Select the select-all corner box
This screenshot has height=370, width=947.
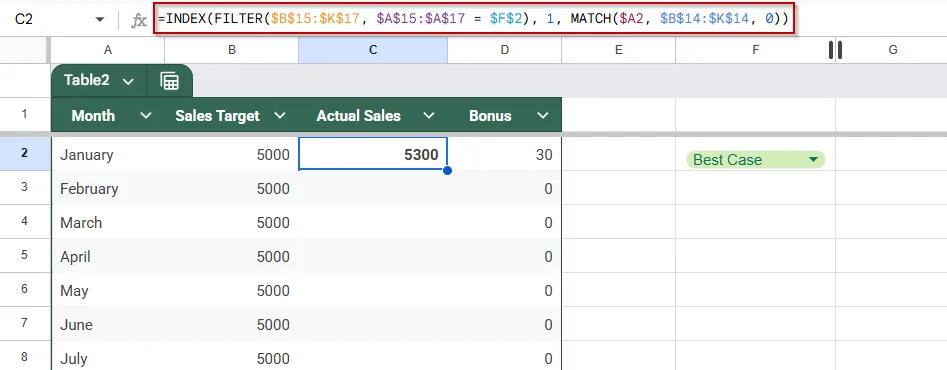(x=25, y=50)
